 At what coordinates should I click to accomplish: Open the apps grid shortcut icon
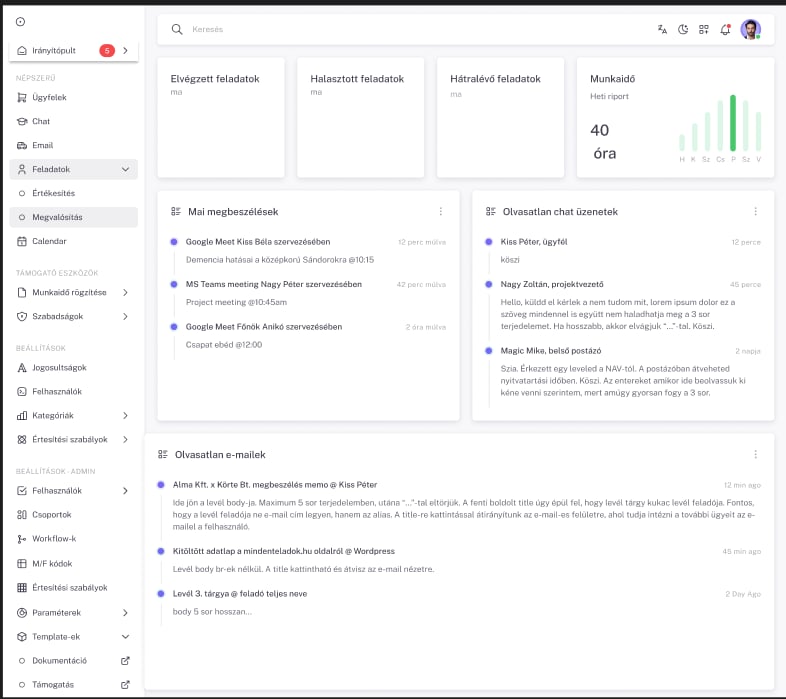704,30
